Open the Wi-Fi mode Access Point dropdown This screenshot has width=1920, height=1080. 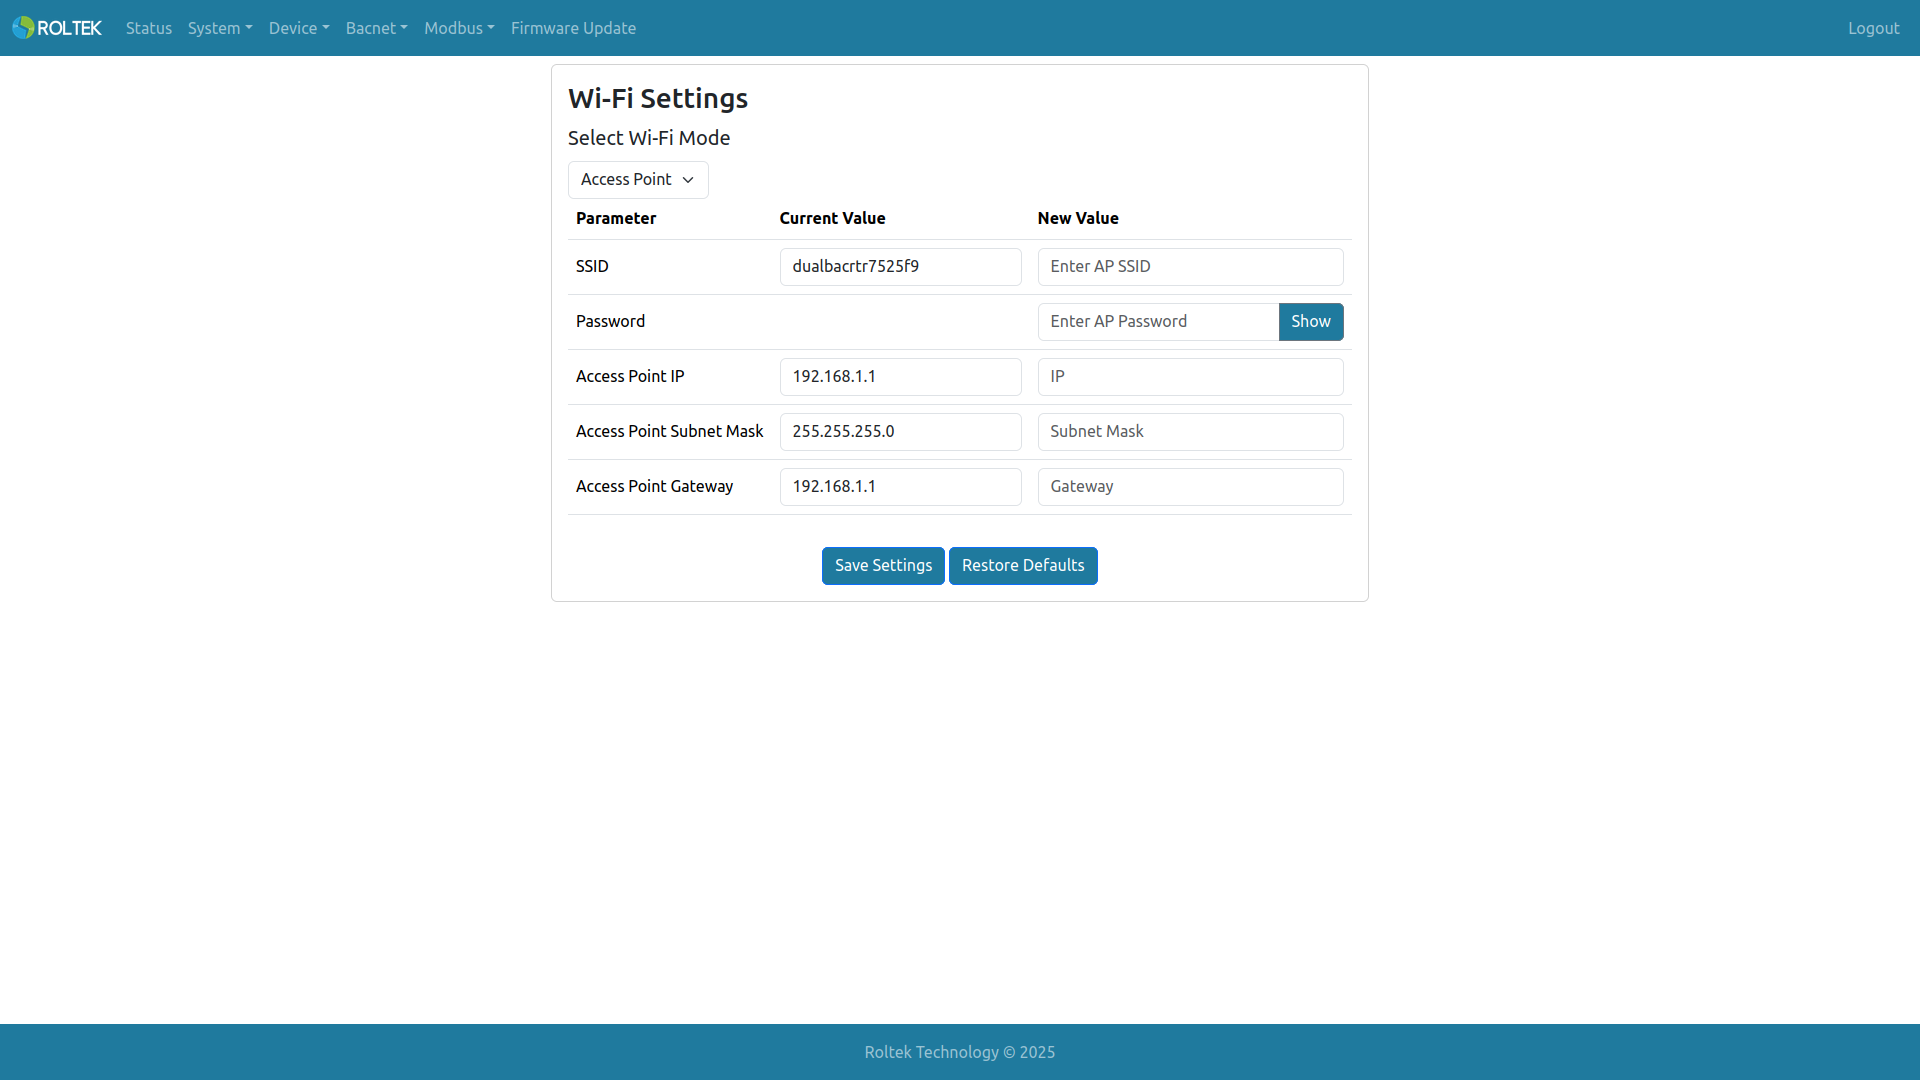point(638,180)
